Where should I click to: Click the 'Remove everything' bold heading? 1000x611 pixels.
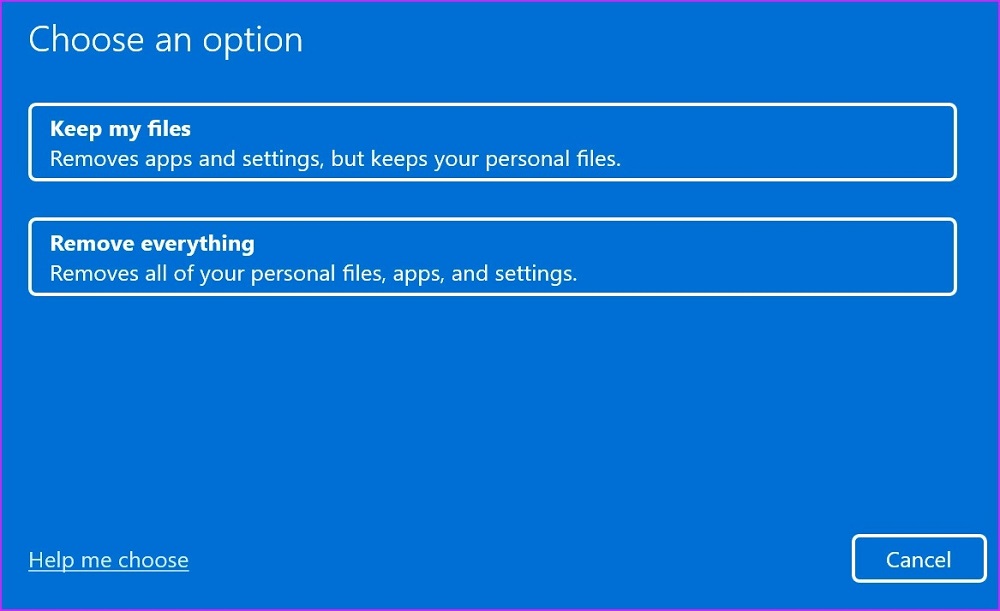152,243
